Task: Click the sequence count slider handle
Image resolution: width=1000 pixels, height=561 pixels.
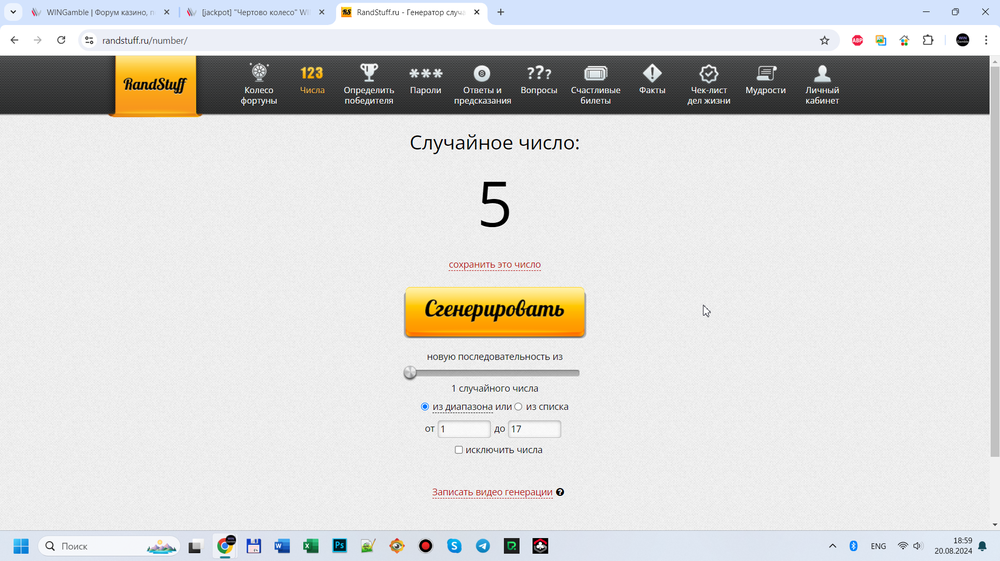Action: point(410,372)
